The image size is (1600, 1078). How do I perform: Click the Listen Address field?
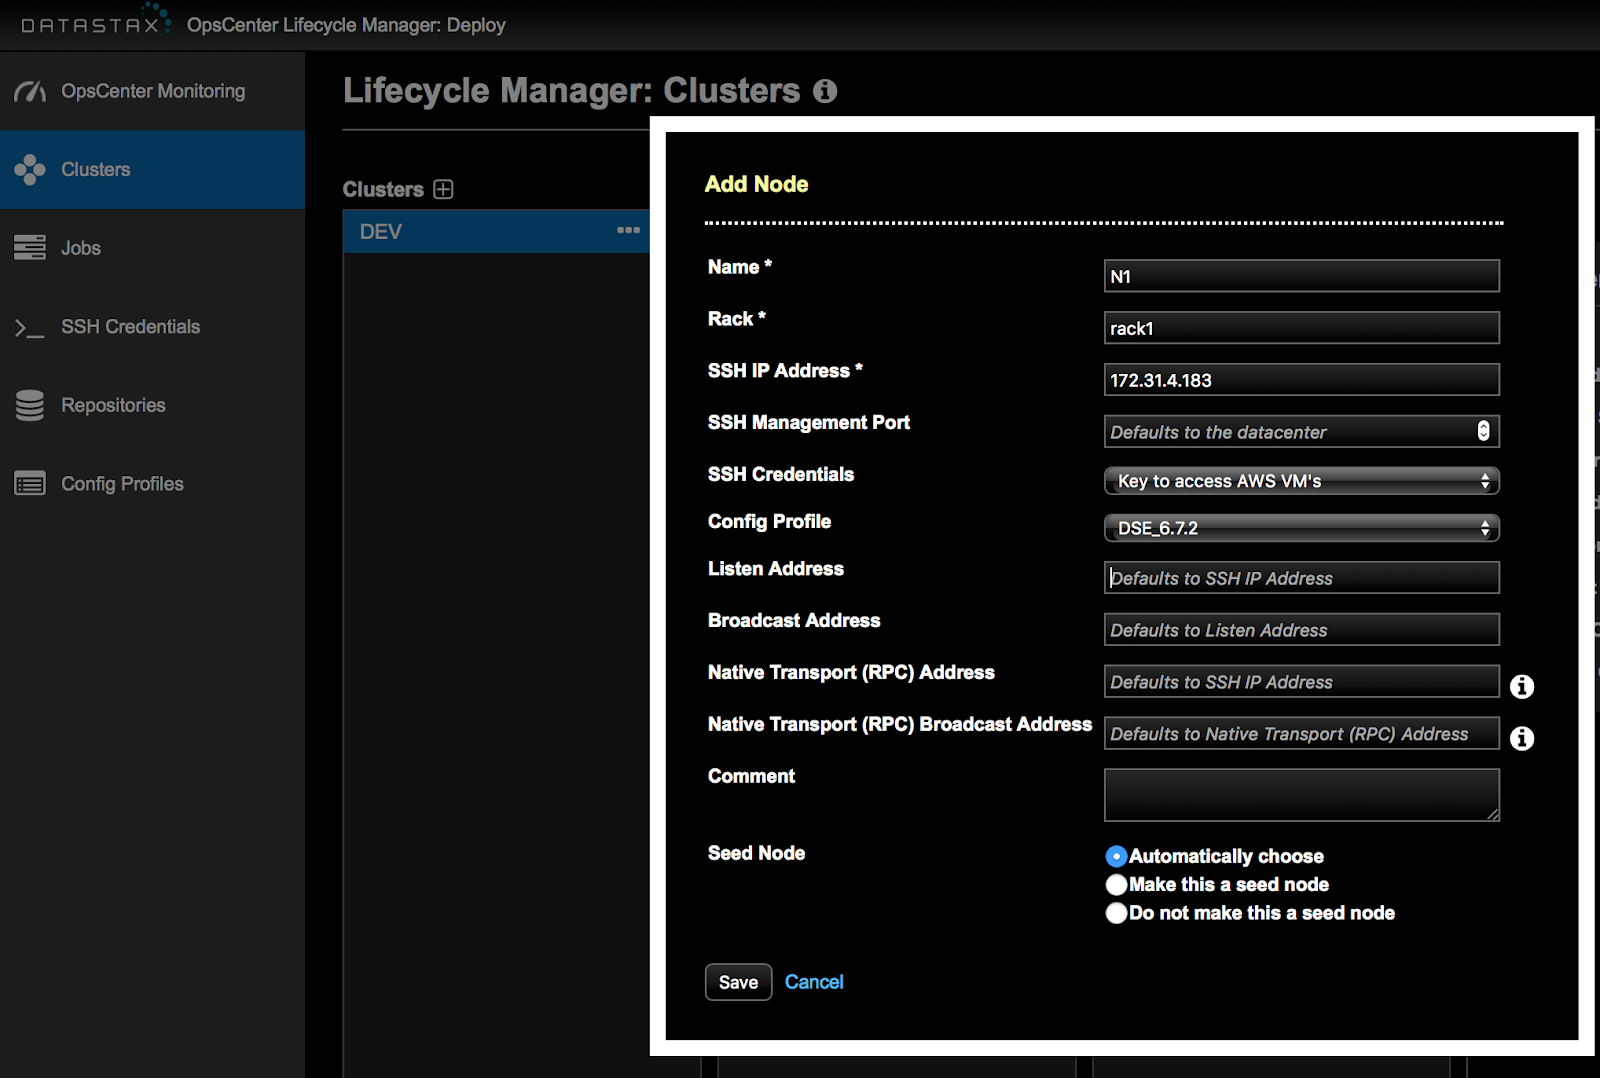pos(1302,578)
